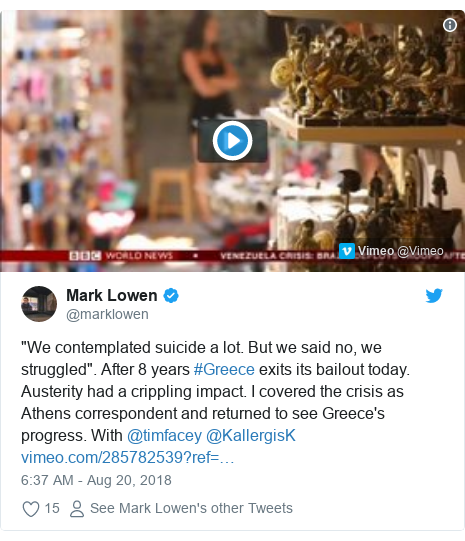
Task: Open the @marklowen handle
Action: pyautogui.click(x=107, y=314)
